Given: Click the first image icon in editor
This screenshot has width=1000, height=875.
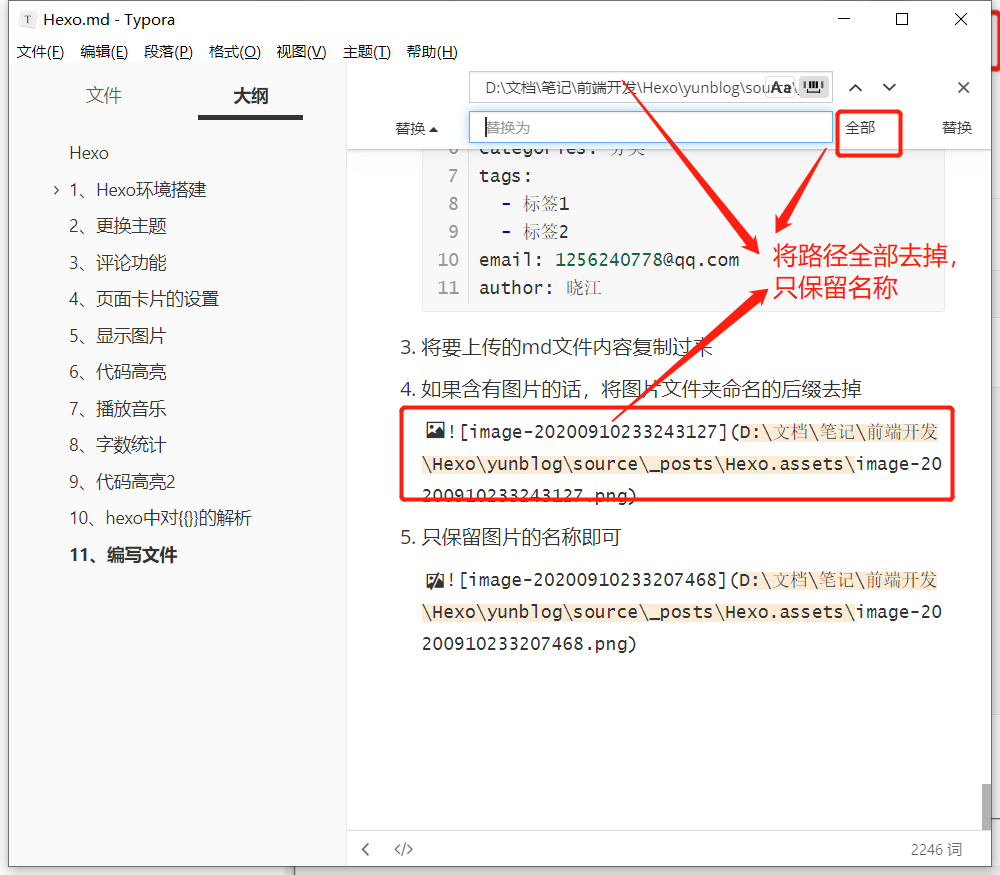Looking at the screenshot, I should [435, 431].
